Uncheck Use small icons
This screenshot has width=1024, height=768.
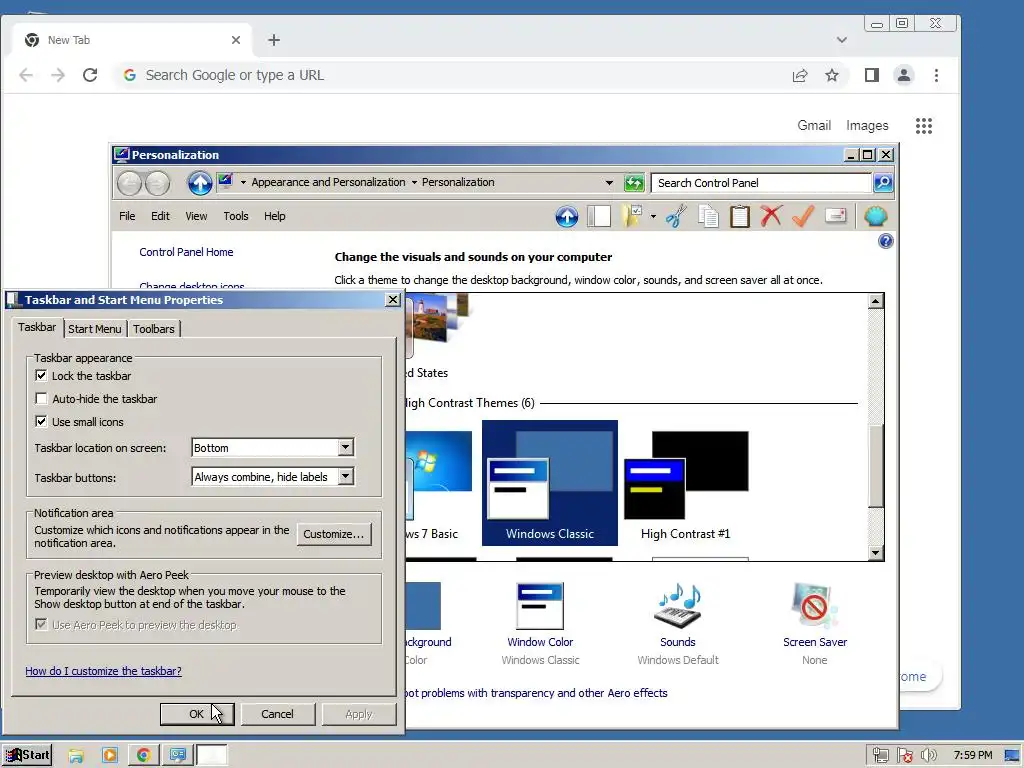(41, 422)
